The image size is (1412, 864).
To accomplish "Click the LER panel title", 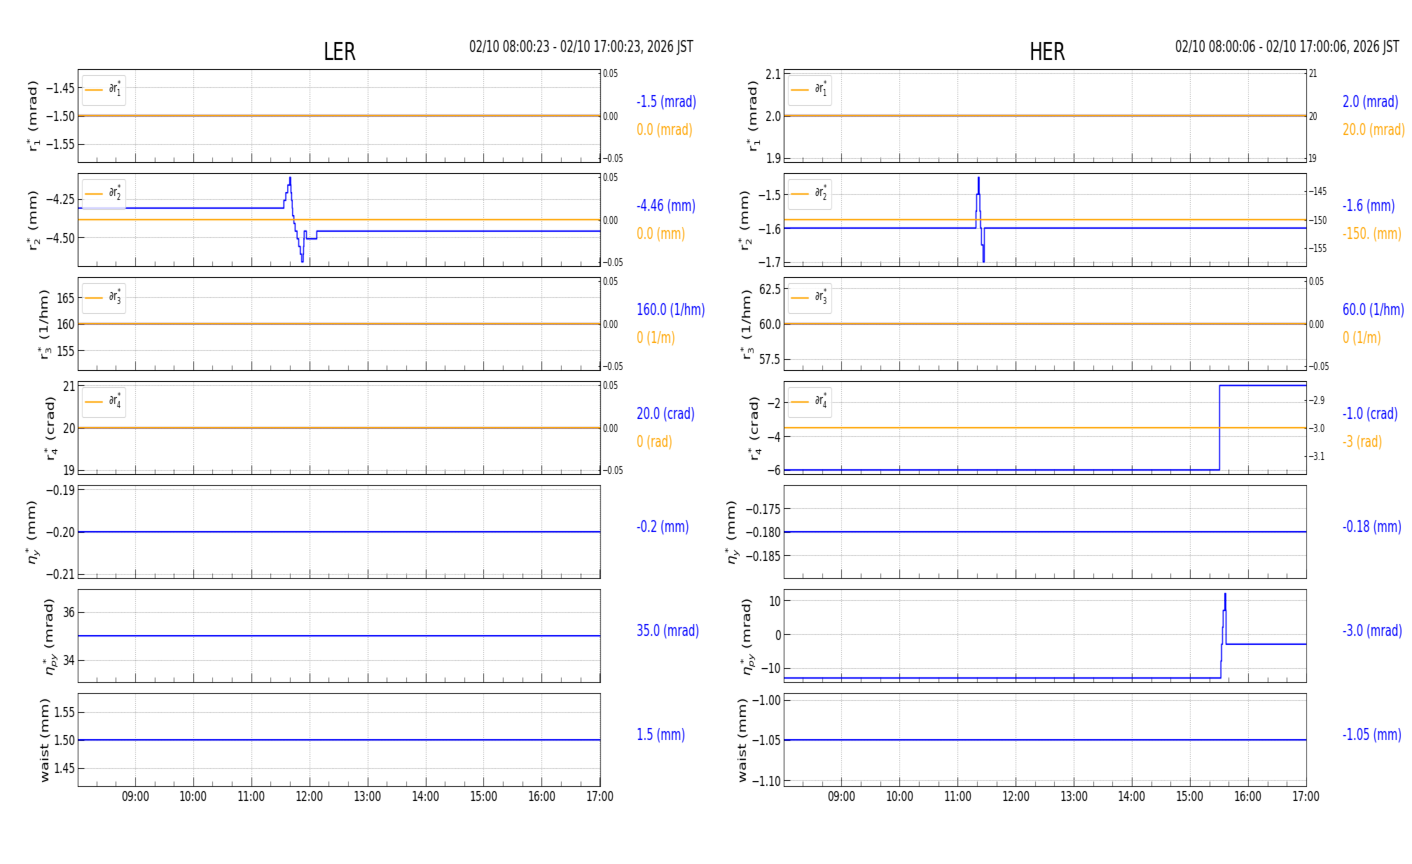I will [339, 52].
